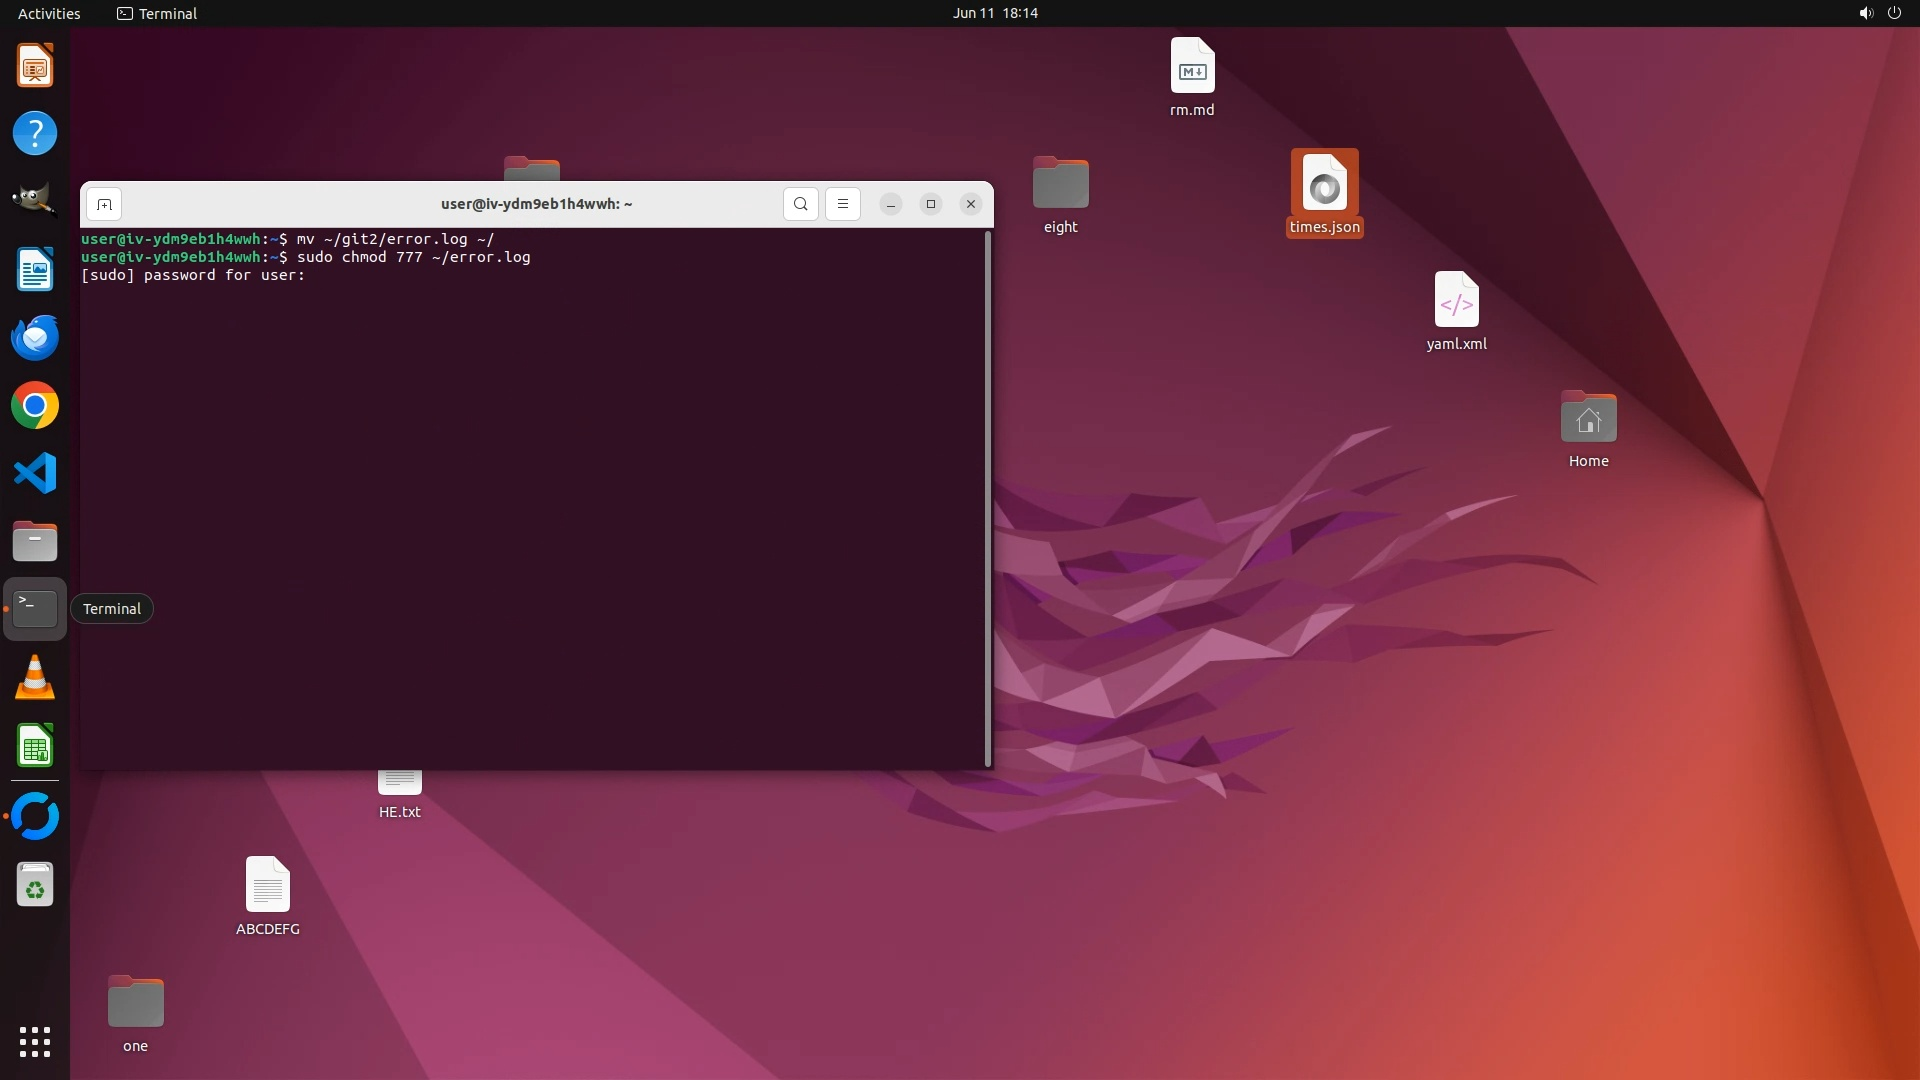The height and width of the screenshot is (1080, 1920).
Task: Launch Google Chrome from the dock
Action: [x=35, y=405]
